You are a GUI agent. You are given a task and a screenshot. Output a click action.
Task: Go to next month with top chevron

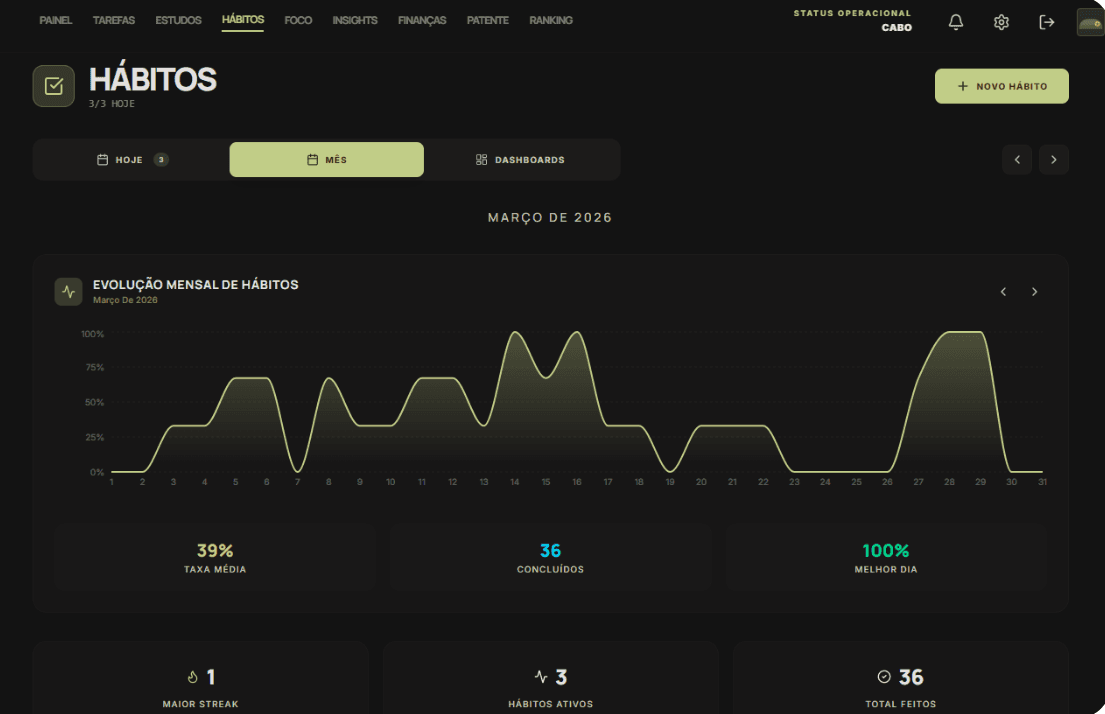coord(1054,160)
